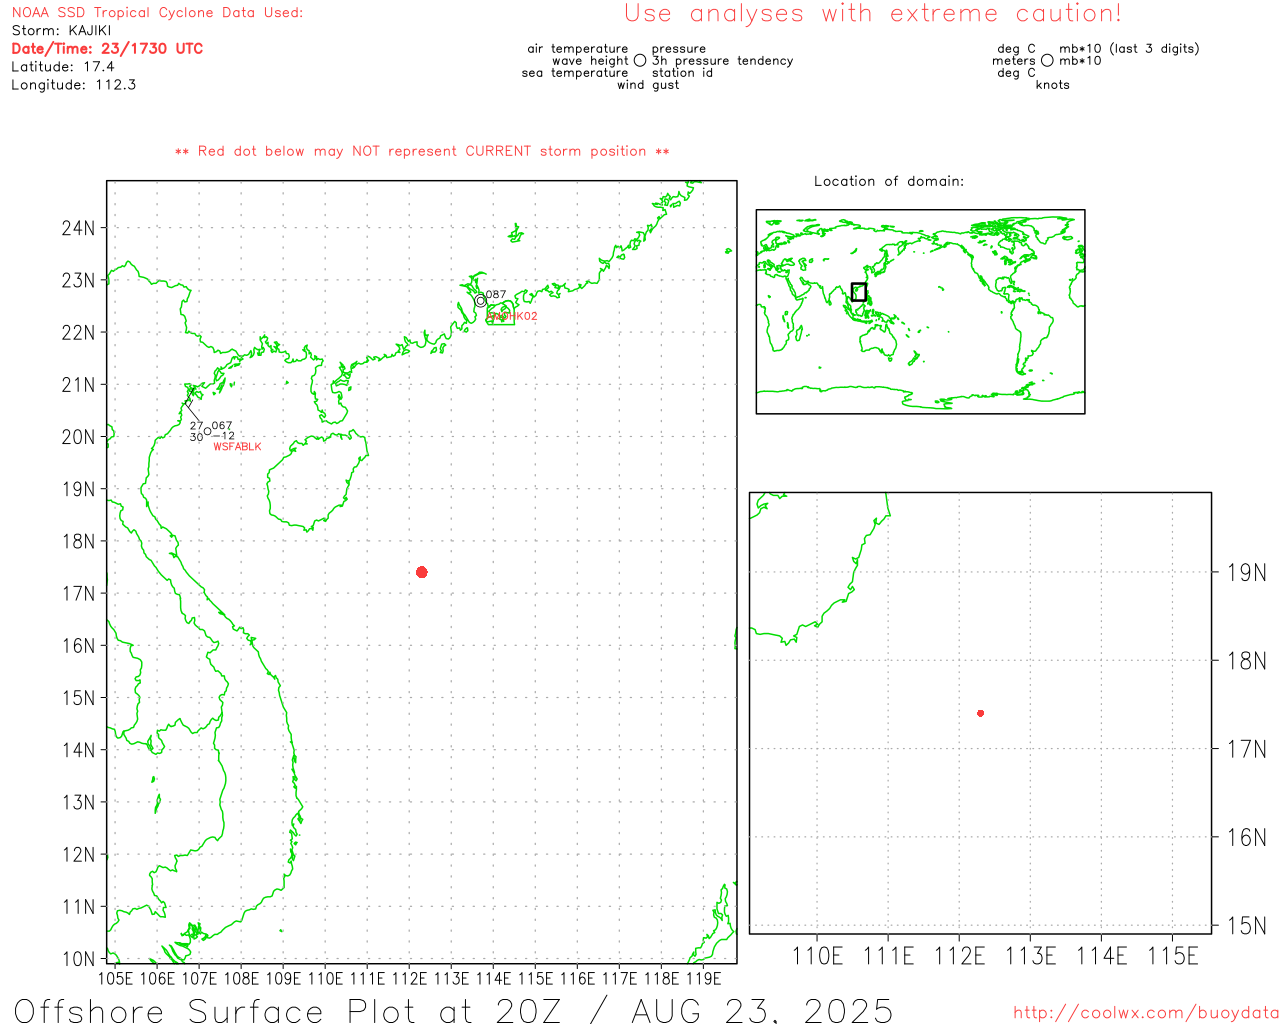Select the WSFABLK station id label
This screenshot has width=1280, height=1024.
[x=237, y=447]
